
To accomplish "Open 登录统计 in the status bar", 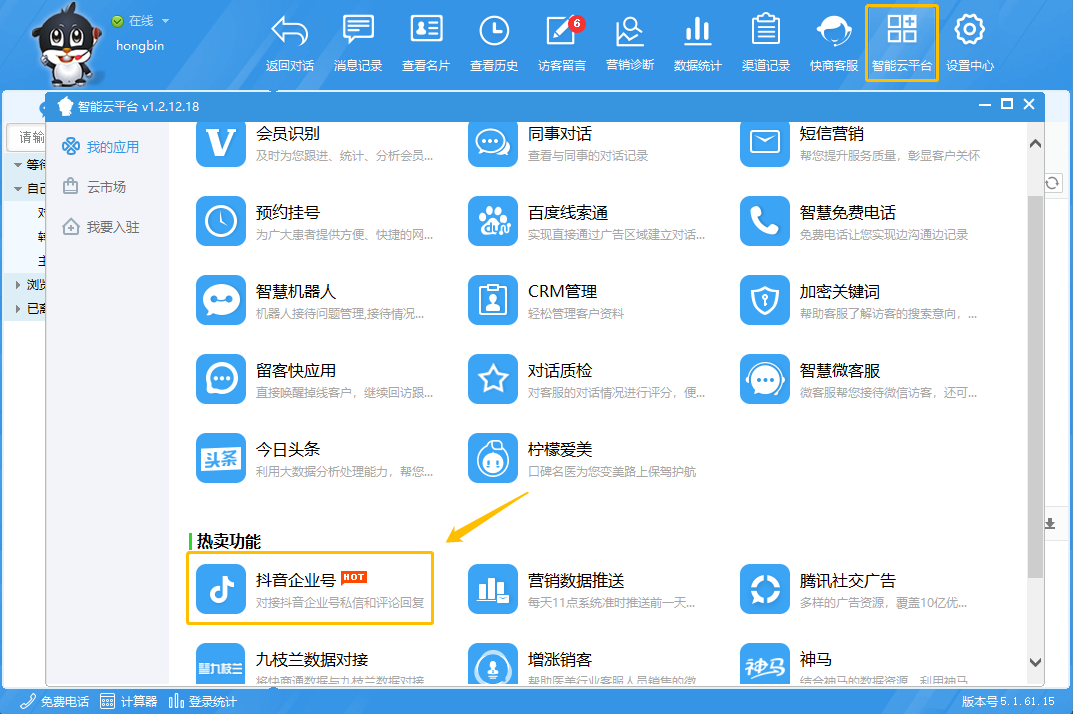I will 204,702.
